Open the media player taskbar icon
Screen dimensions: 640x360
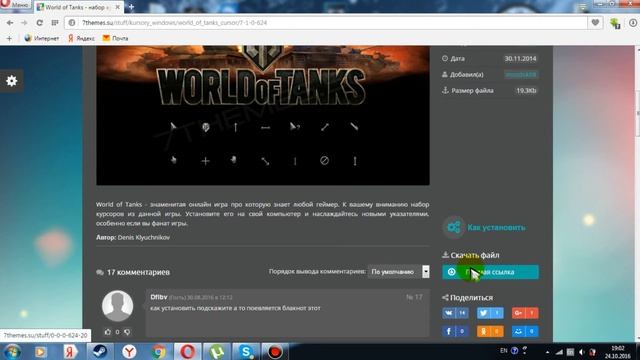click(x=40, y=351)
